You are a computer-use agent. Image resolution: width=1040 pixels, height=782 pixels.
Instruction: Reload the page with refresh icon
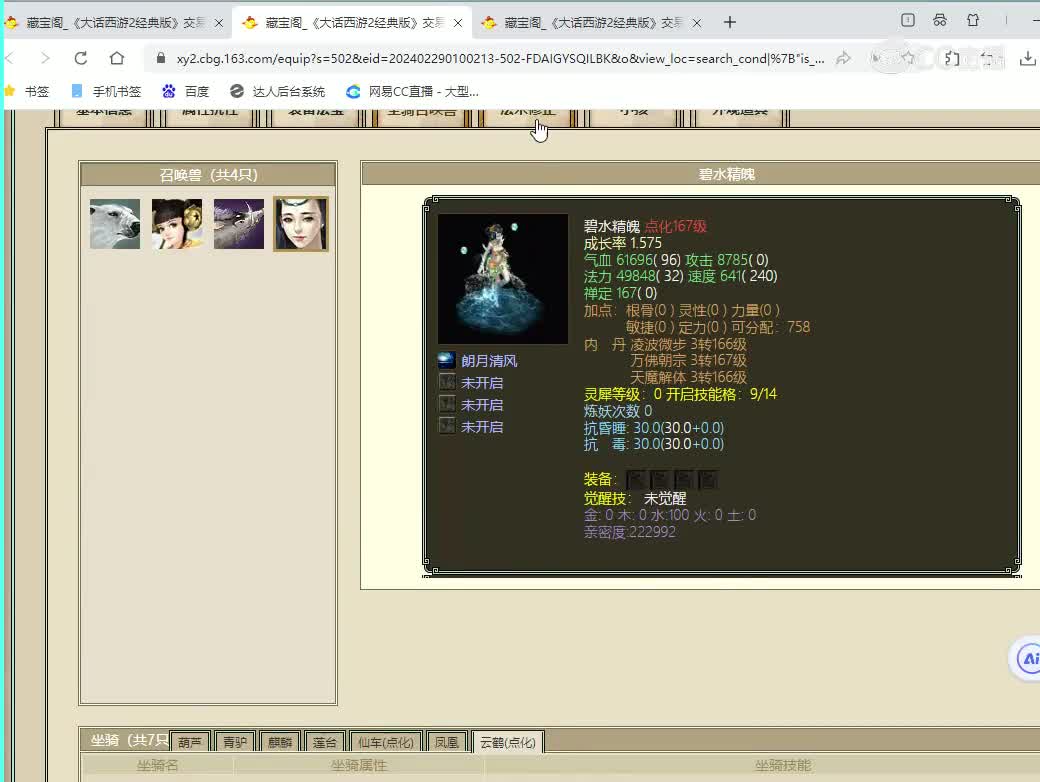[81, 58]
